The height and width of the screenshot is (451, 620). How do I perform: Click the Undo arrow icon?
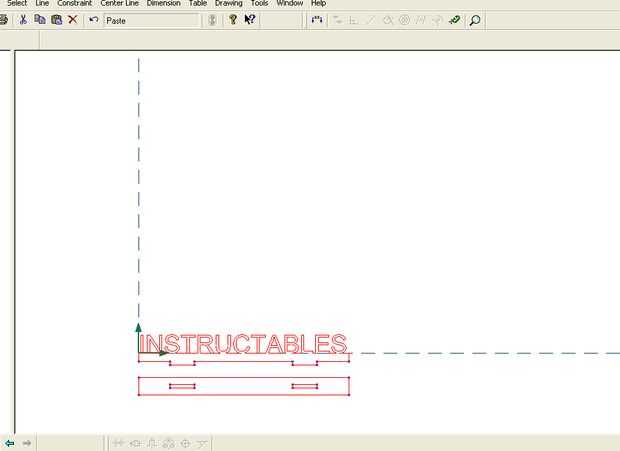point(94,19)
